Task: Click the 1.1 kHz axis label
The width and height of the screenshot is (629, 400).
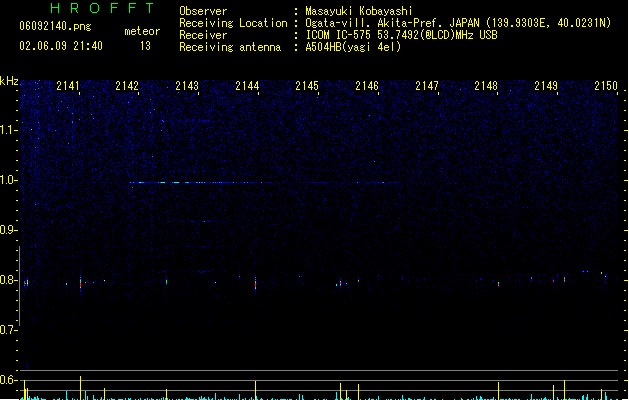Action: 8,130
